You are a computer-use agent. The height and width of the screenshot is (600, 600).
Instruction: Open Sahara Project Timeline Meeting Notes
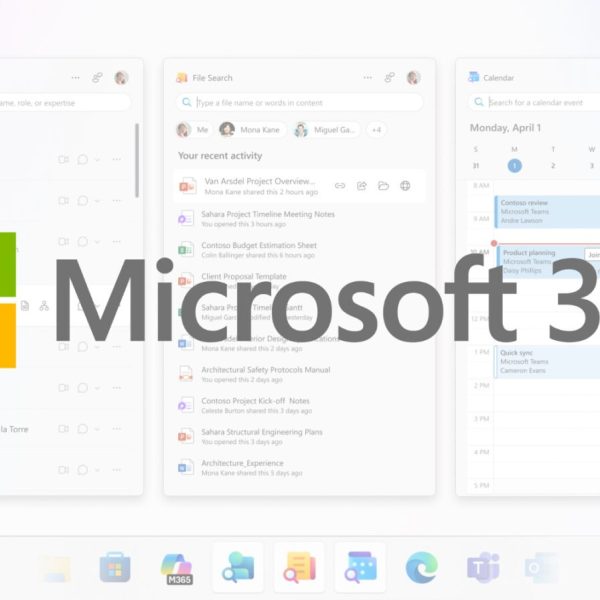coord(267,214)
